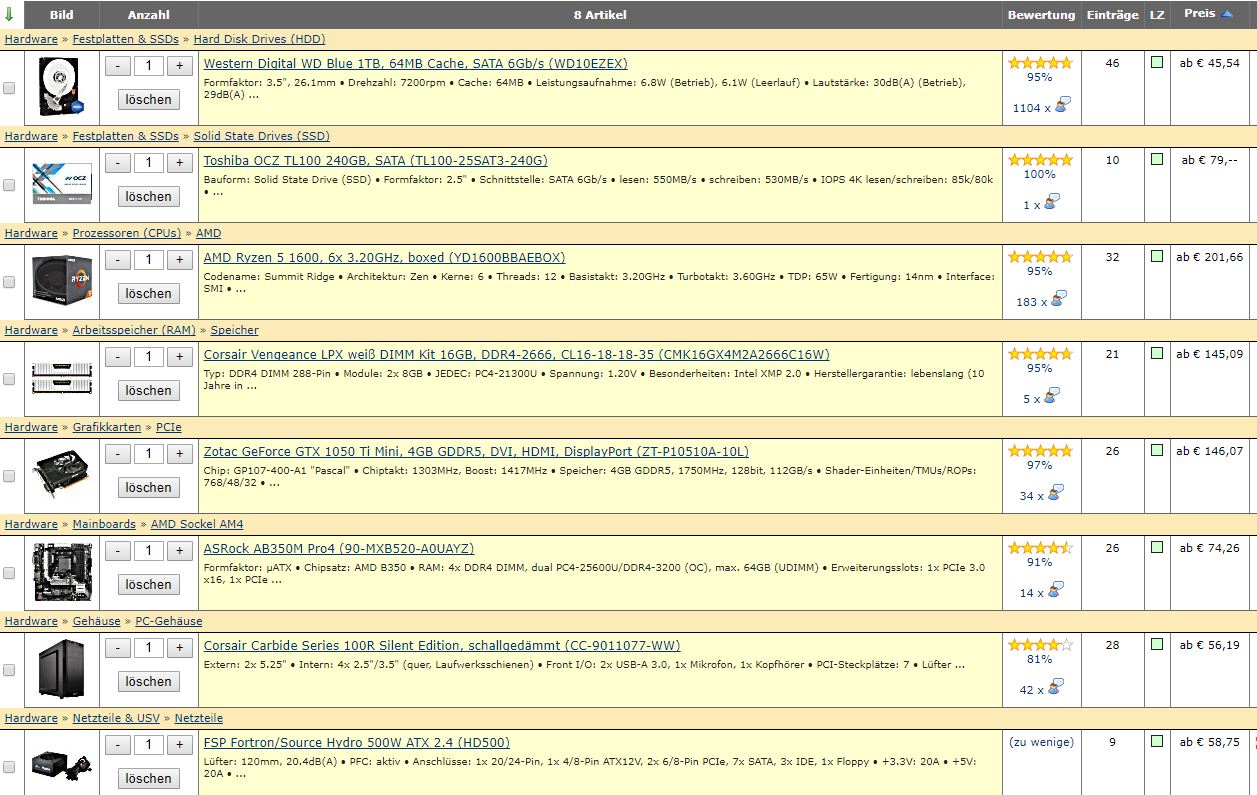Click star rating of WD Blue 1TB
Viewport: 1257px width, 795px height.
1040,63
